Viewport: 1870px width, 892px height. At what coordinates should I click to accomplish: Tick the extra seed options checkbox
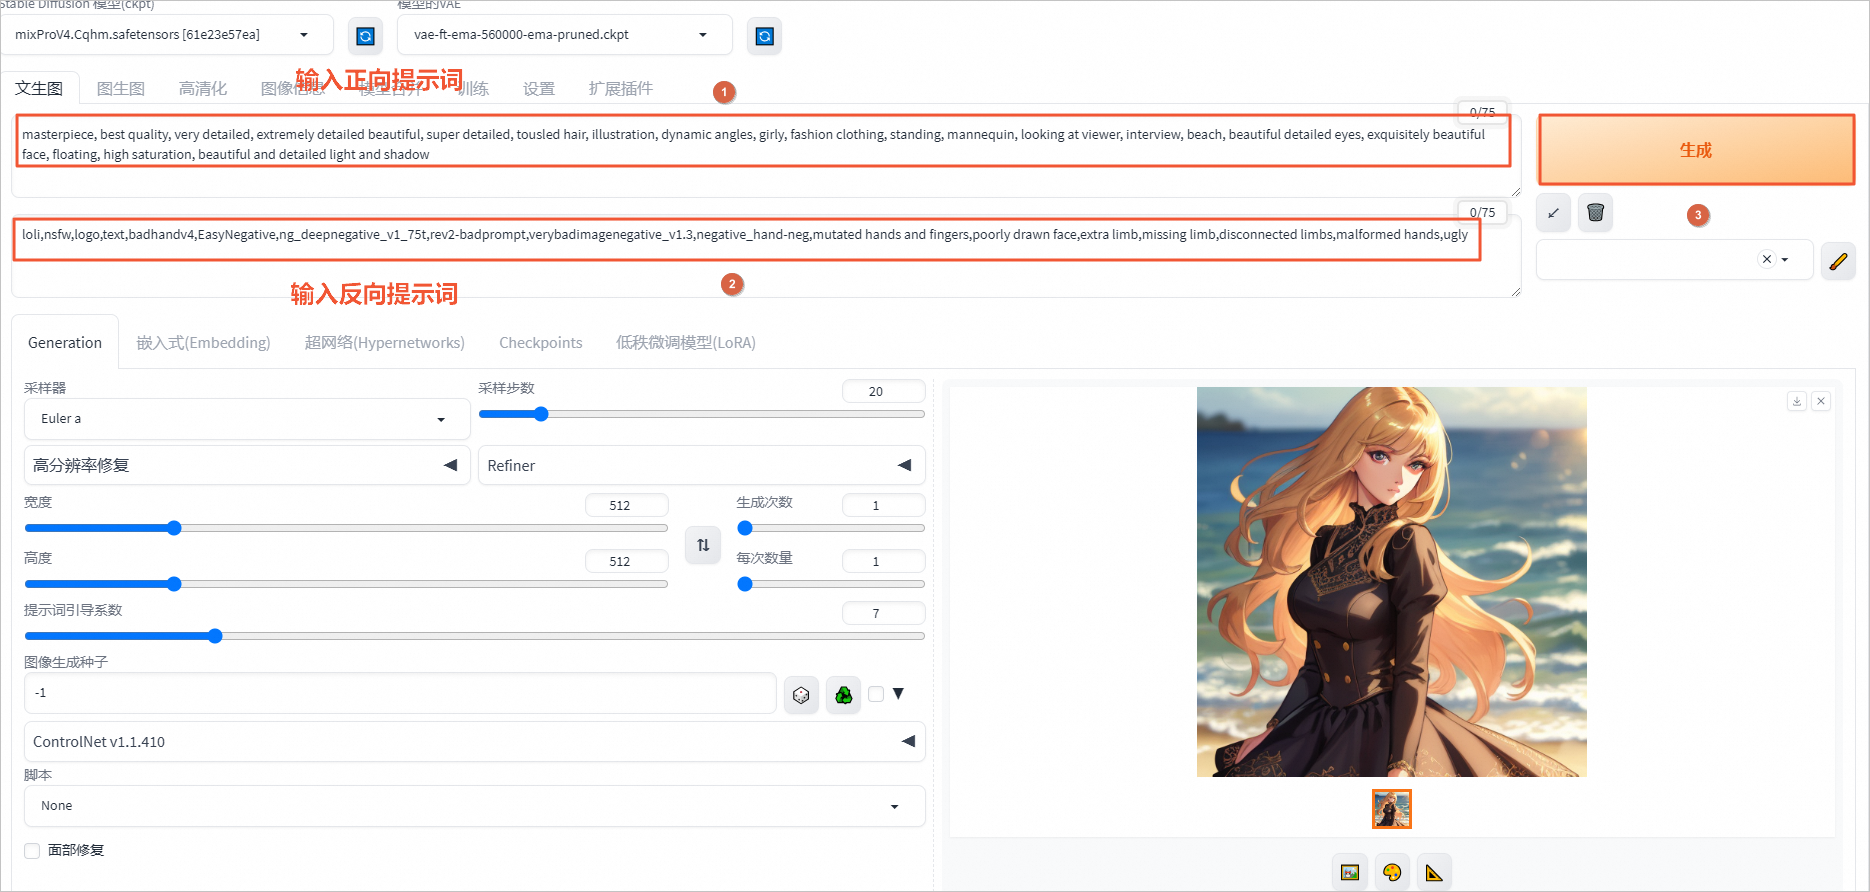pyautogui.click(x=876, y=694)
